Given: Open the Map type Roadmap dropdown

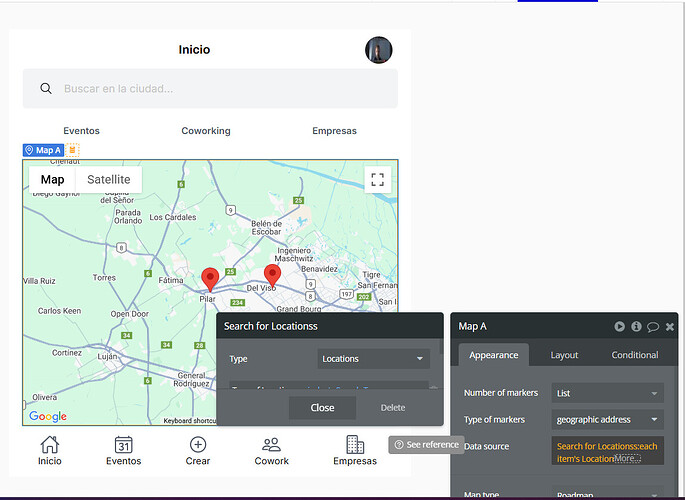Looking at the screenshot, I should click(x=608, y=493).
